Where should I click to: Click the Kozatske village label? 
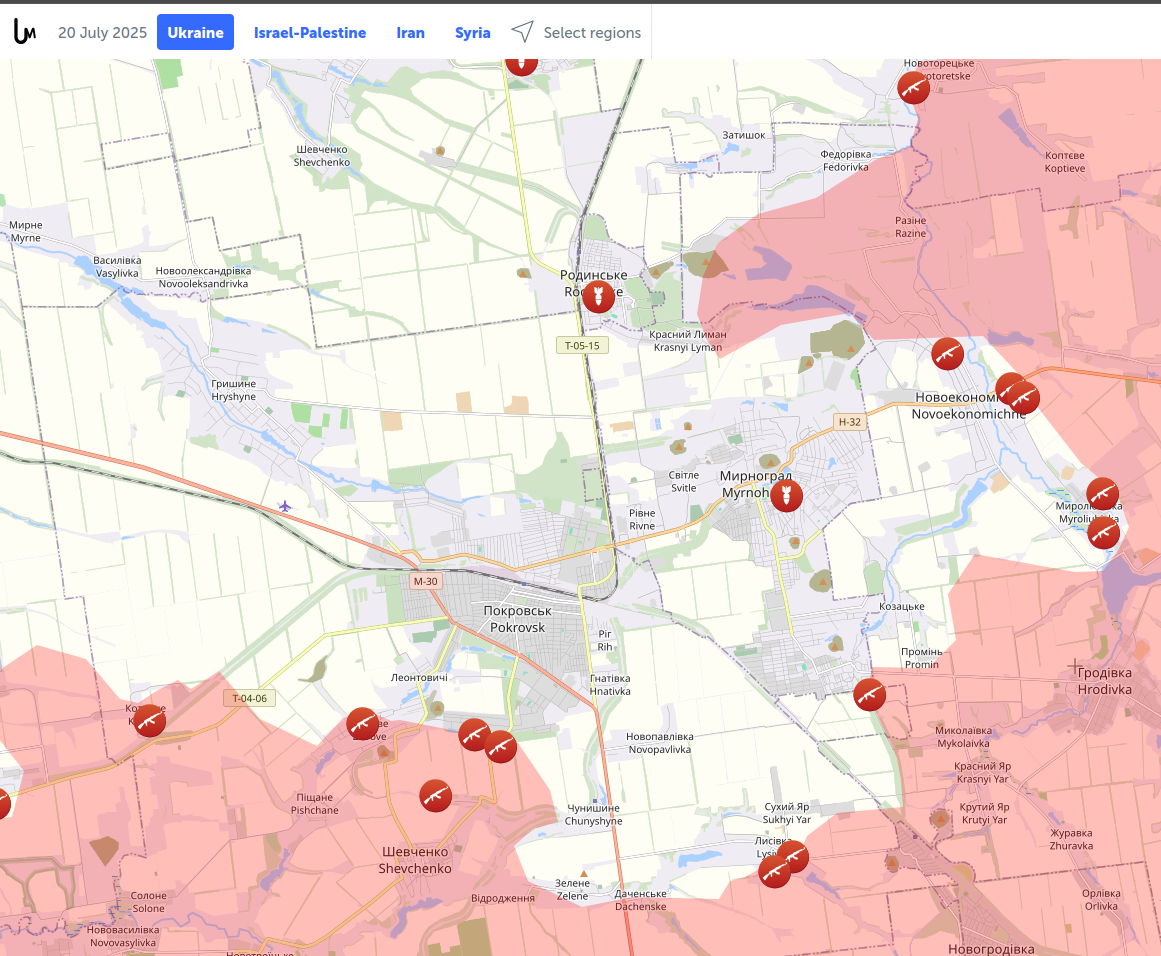902,606
